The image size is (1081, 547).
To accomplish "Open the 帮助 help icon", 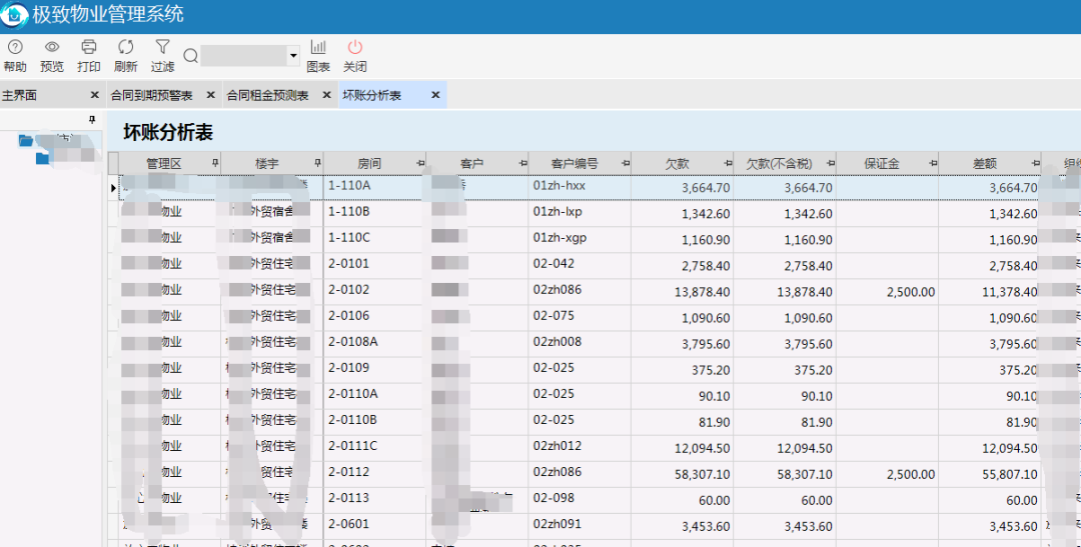I will pyautogui.click(x=14, y=47).
